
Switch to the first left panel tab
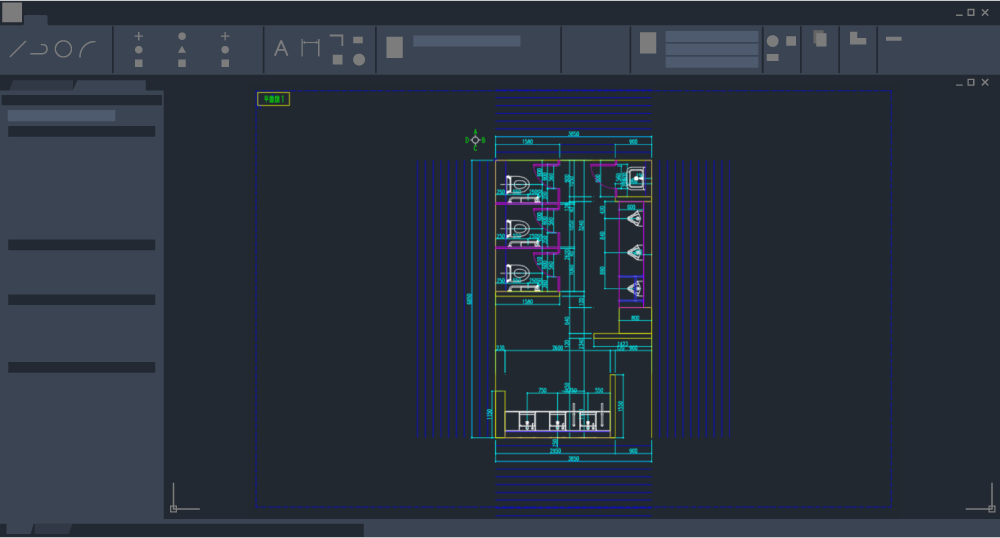pyautogui.click(x=41, y=86)
